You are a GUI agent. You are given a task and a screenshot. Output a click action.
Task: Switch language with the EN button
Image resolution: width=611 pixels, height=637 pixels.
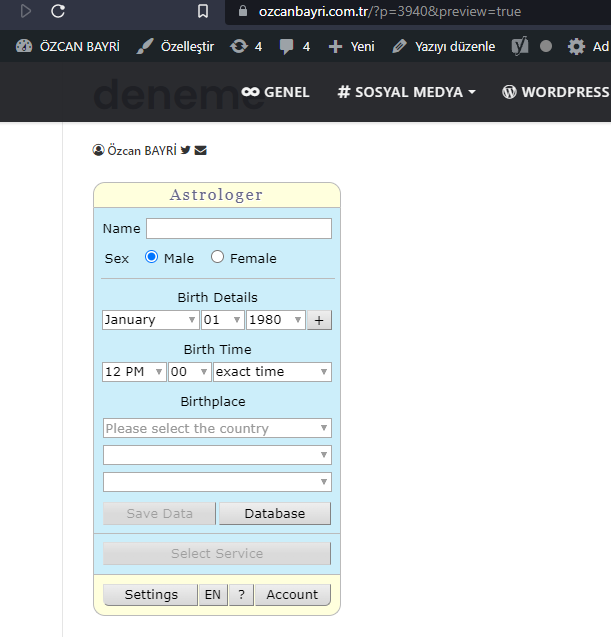tap(213, 595)
